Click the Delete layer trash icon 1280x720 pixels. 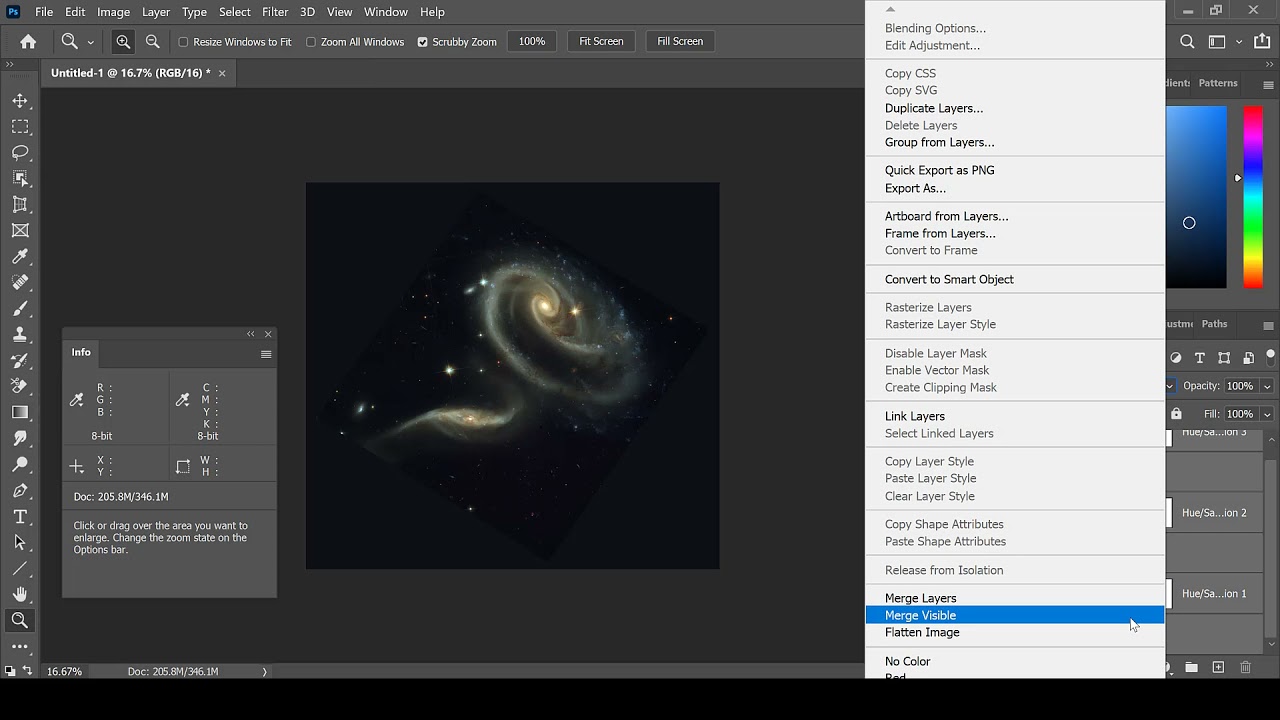click(1245, 667)
